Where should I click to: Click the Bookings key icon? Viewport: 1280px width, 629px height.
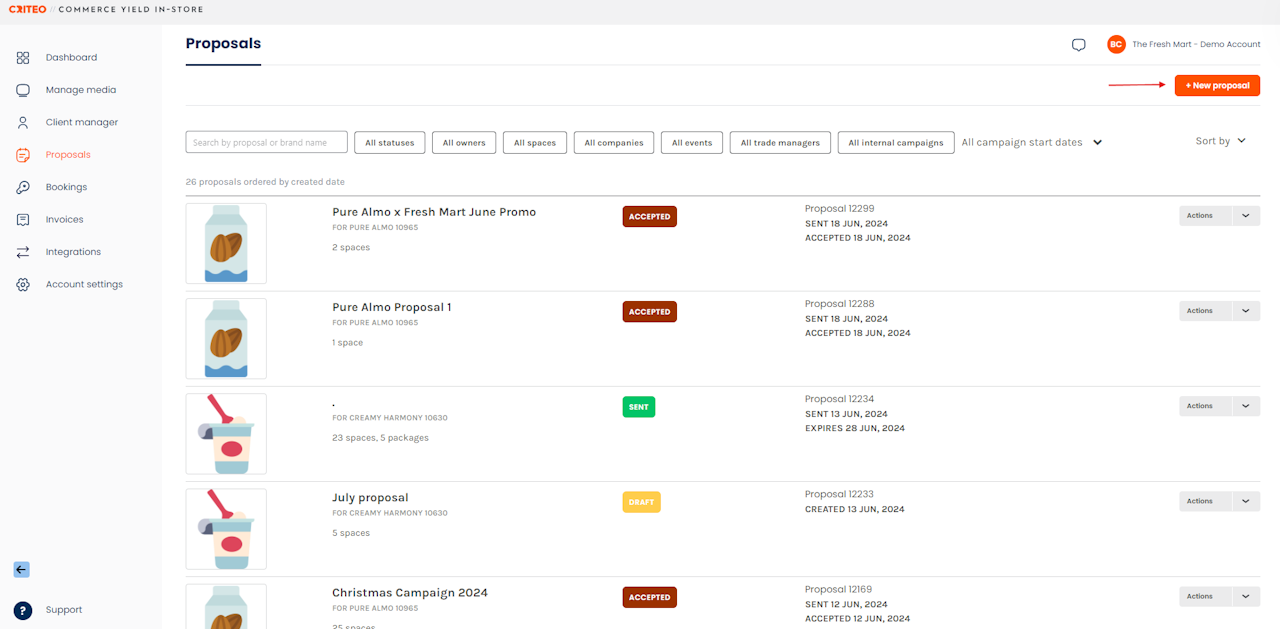click(23, 187)
